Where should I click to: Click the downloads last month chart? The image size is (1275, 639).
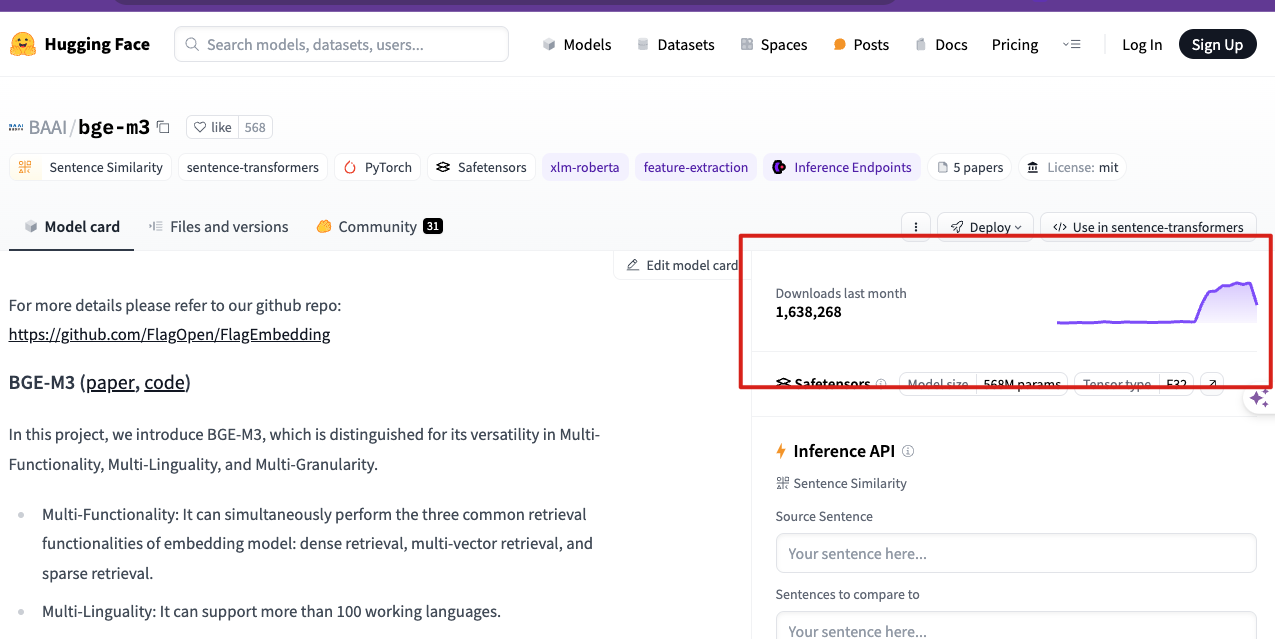1156,304
